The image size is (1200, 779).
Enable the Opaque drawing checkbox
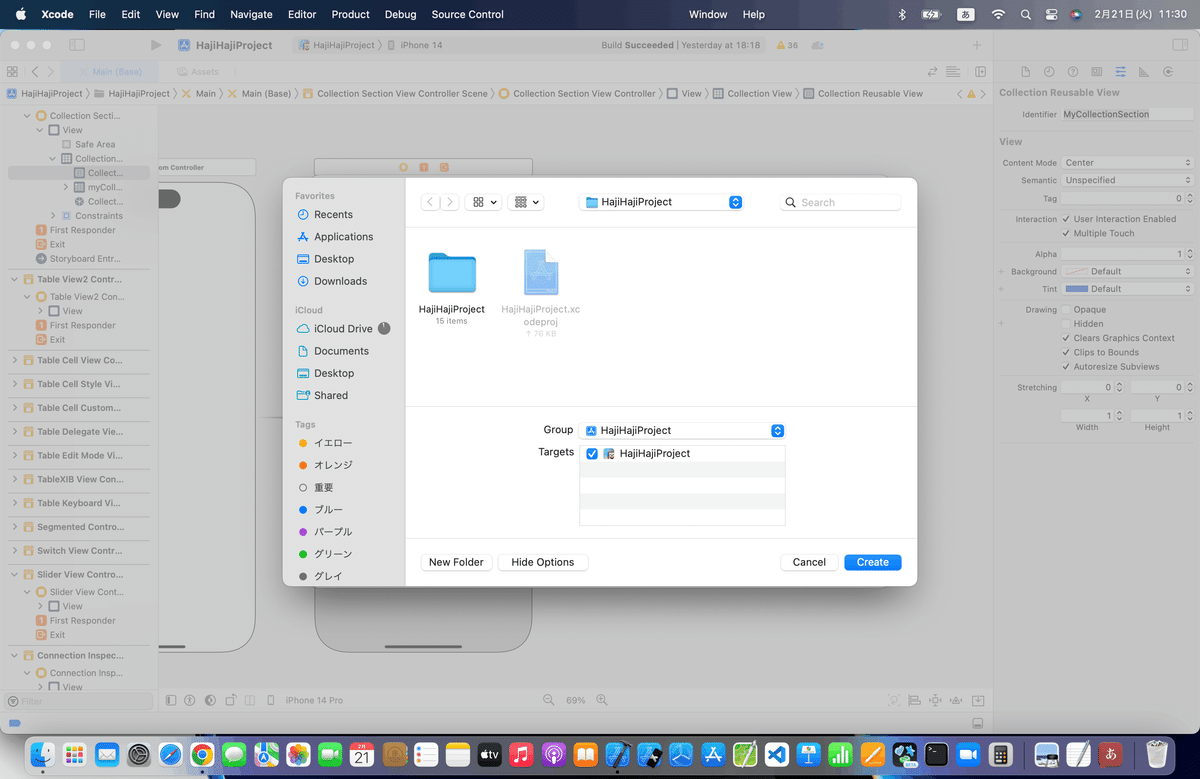[x=1066, y=310]
